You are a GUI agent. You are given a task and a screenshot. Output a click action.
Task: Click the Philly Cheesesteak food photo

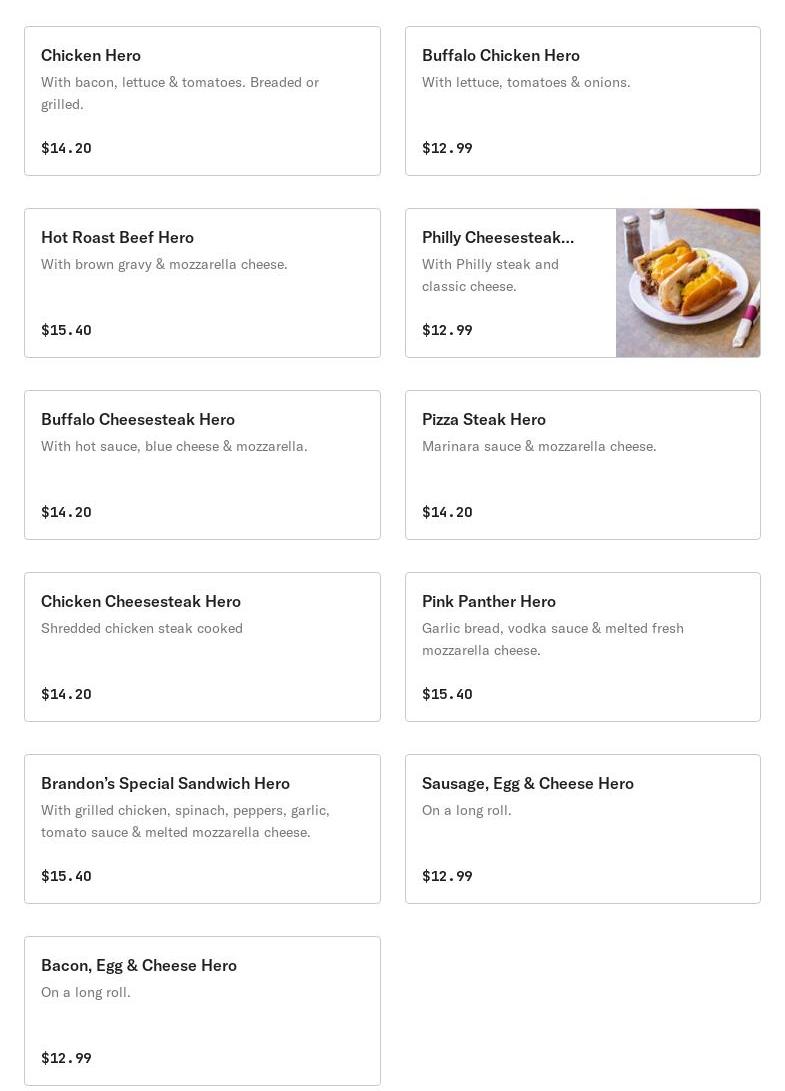coord(688,283)
